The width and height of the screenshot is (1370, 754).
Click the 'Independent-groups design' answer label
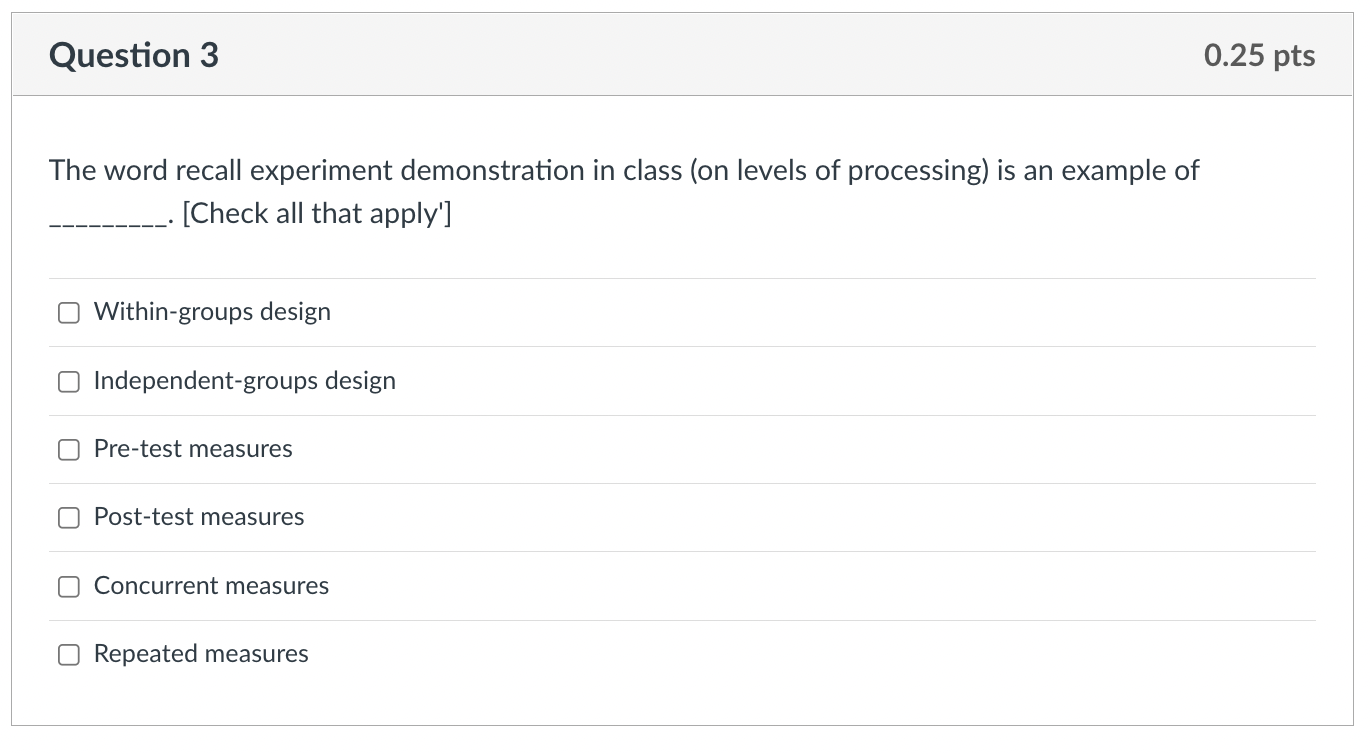[244, 381]
